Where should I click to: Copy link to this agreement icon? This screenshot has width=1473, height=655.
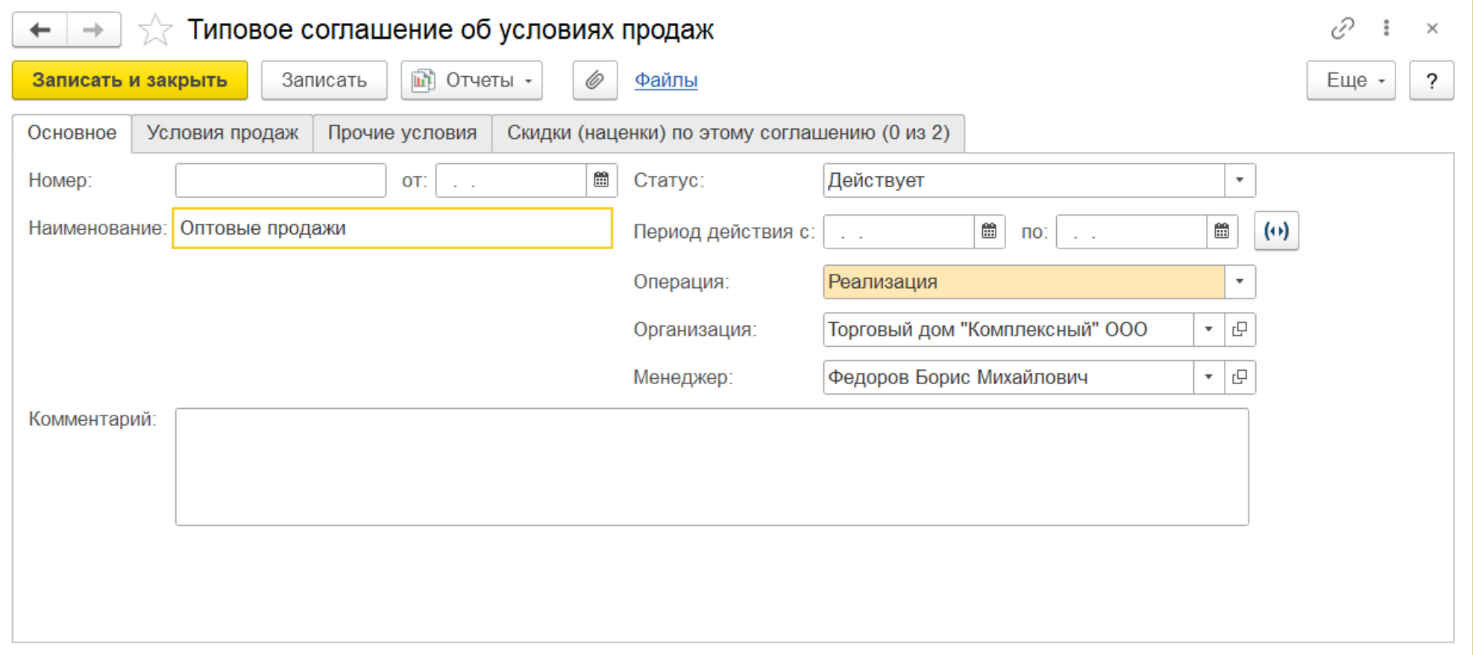[1342, 29]
